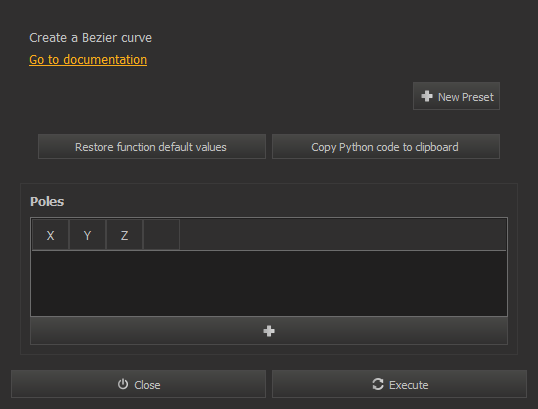538x409 pixels.
Task: Open the Go to documentation link
Action: tap(88, 60)
